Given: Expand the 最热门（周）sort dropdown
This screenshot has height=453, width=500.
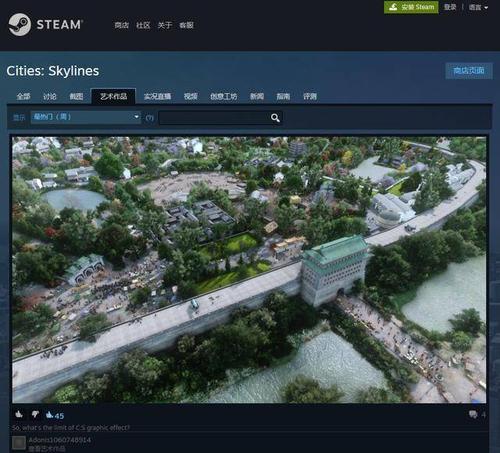Looking at the screenshot, I should (86, 117).
